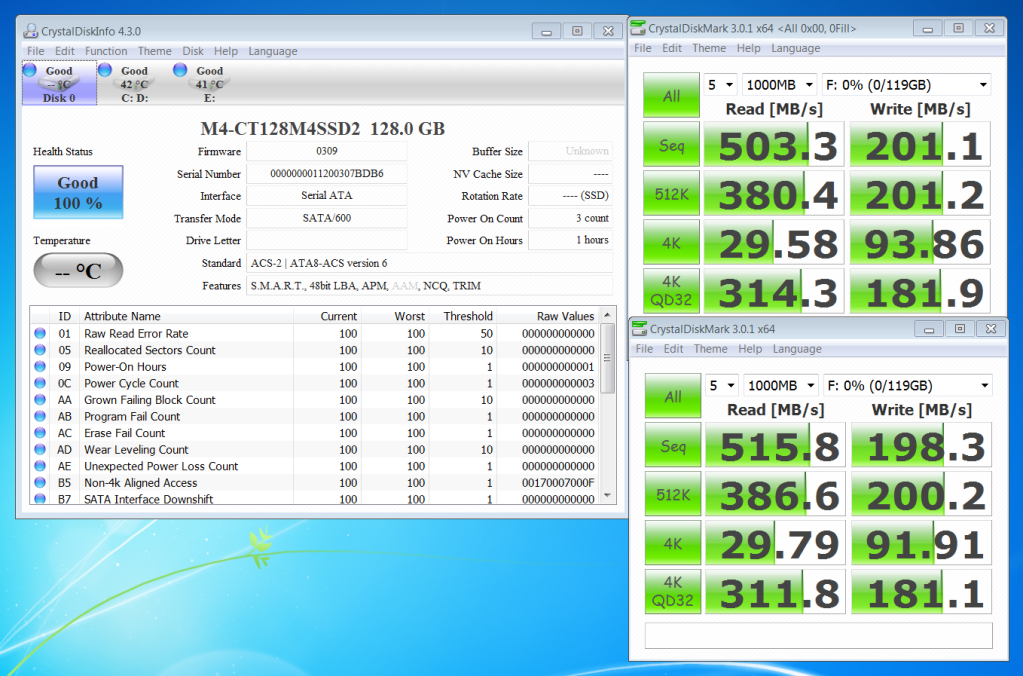Open drive selection dropdown in bottom CrystalDiskMark
Viewport: 1023px width, 676px height.
(x=906, y=386)
